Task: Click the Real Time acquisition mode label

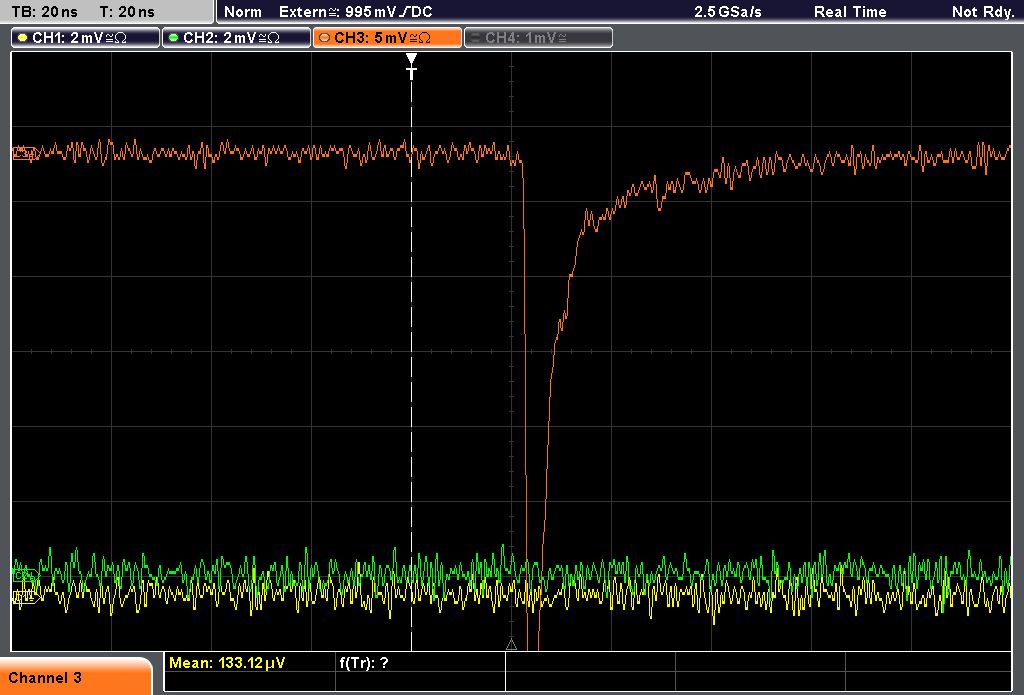Action: (850, 12)
